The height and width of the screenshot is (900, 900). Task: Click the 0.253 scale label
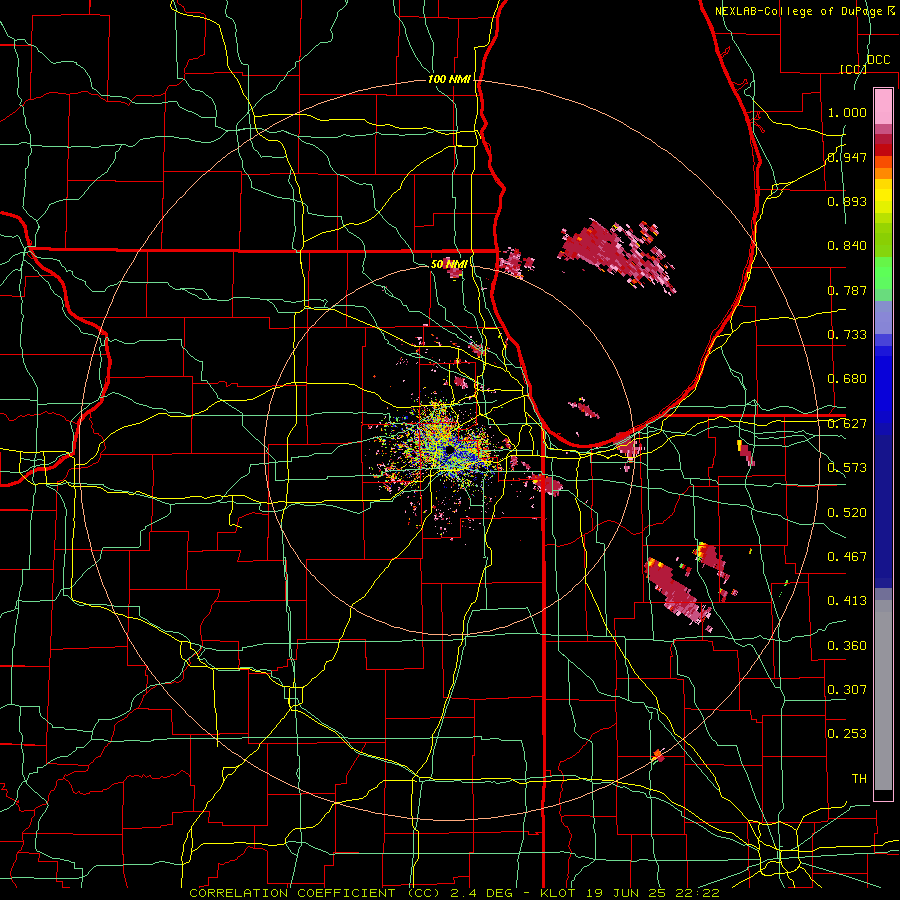pos(847,734)
